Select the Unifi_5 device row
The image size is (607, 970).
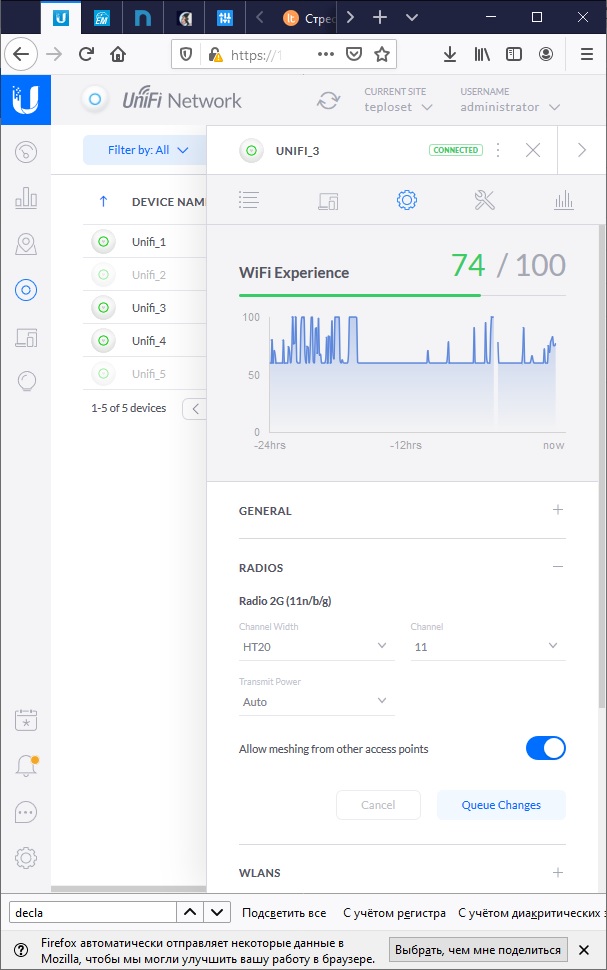coord(144,373)
